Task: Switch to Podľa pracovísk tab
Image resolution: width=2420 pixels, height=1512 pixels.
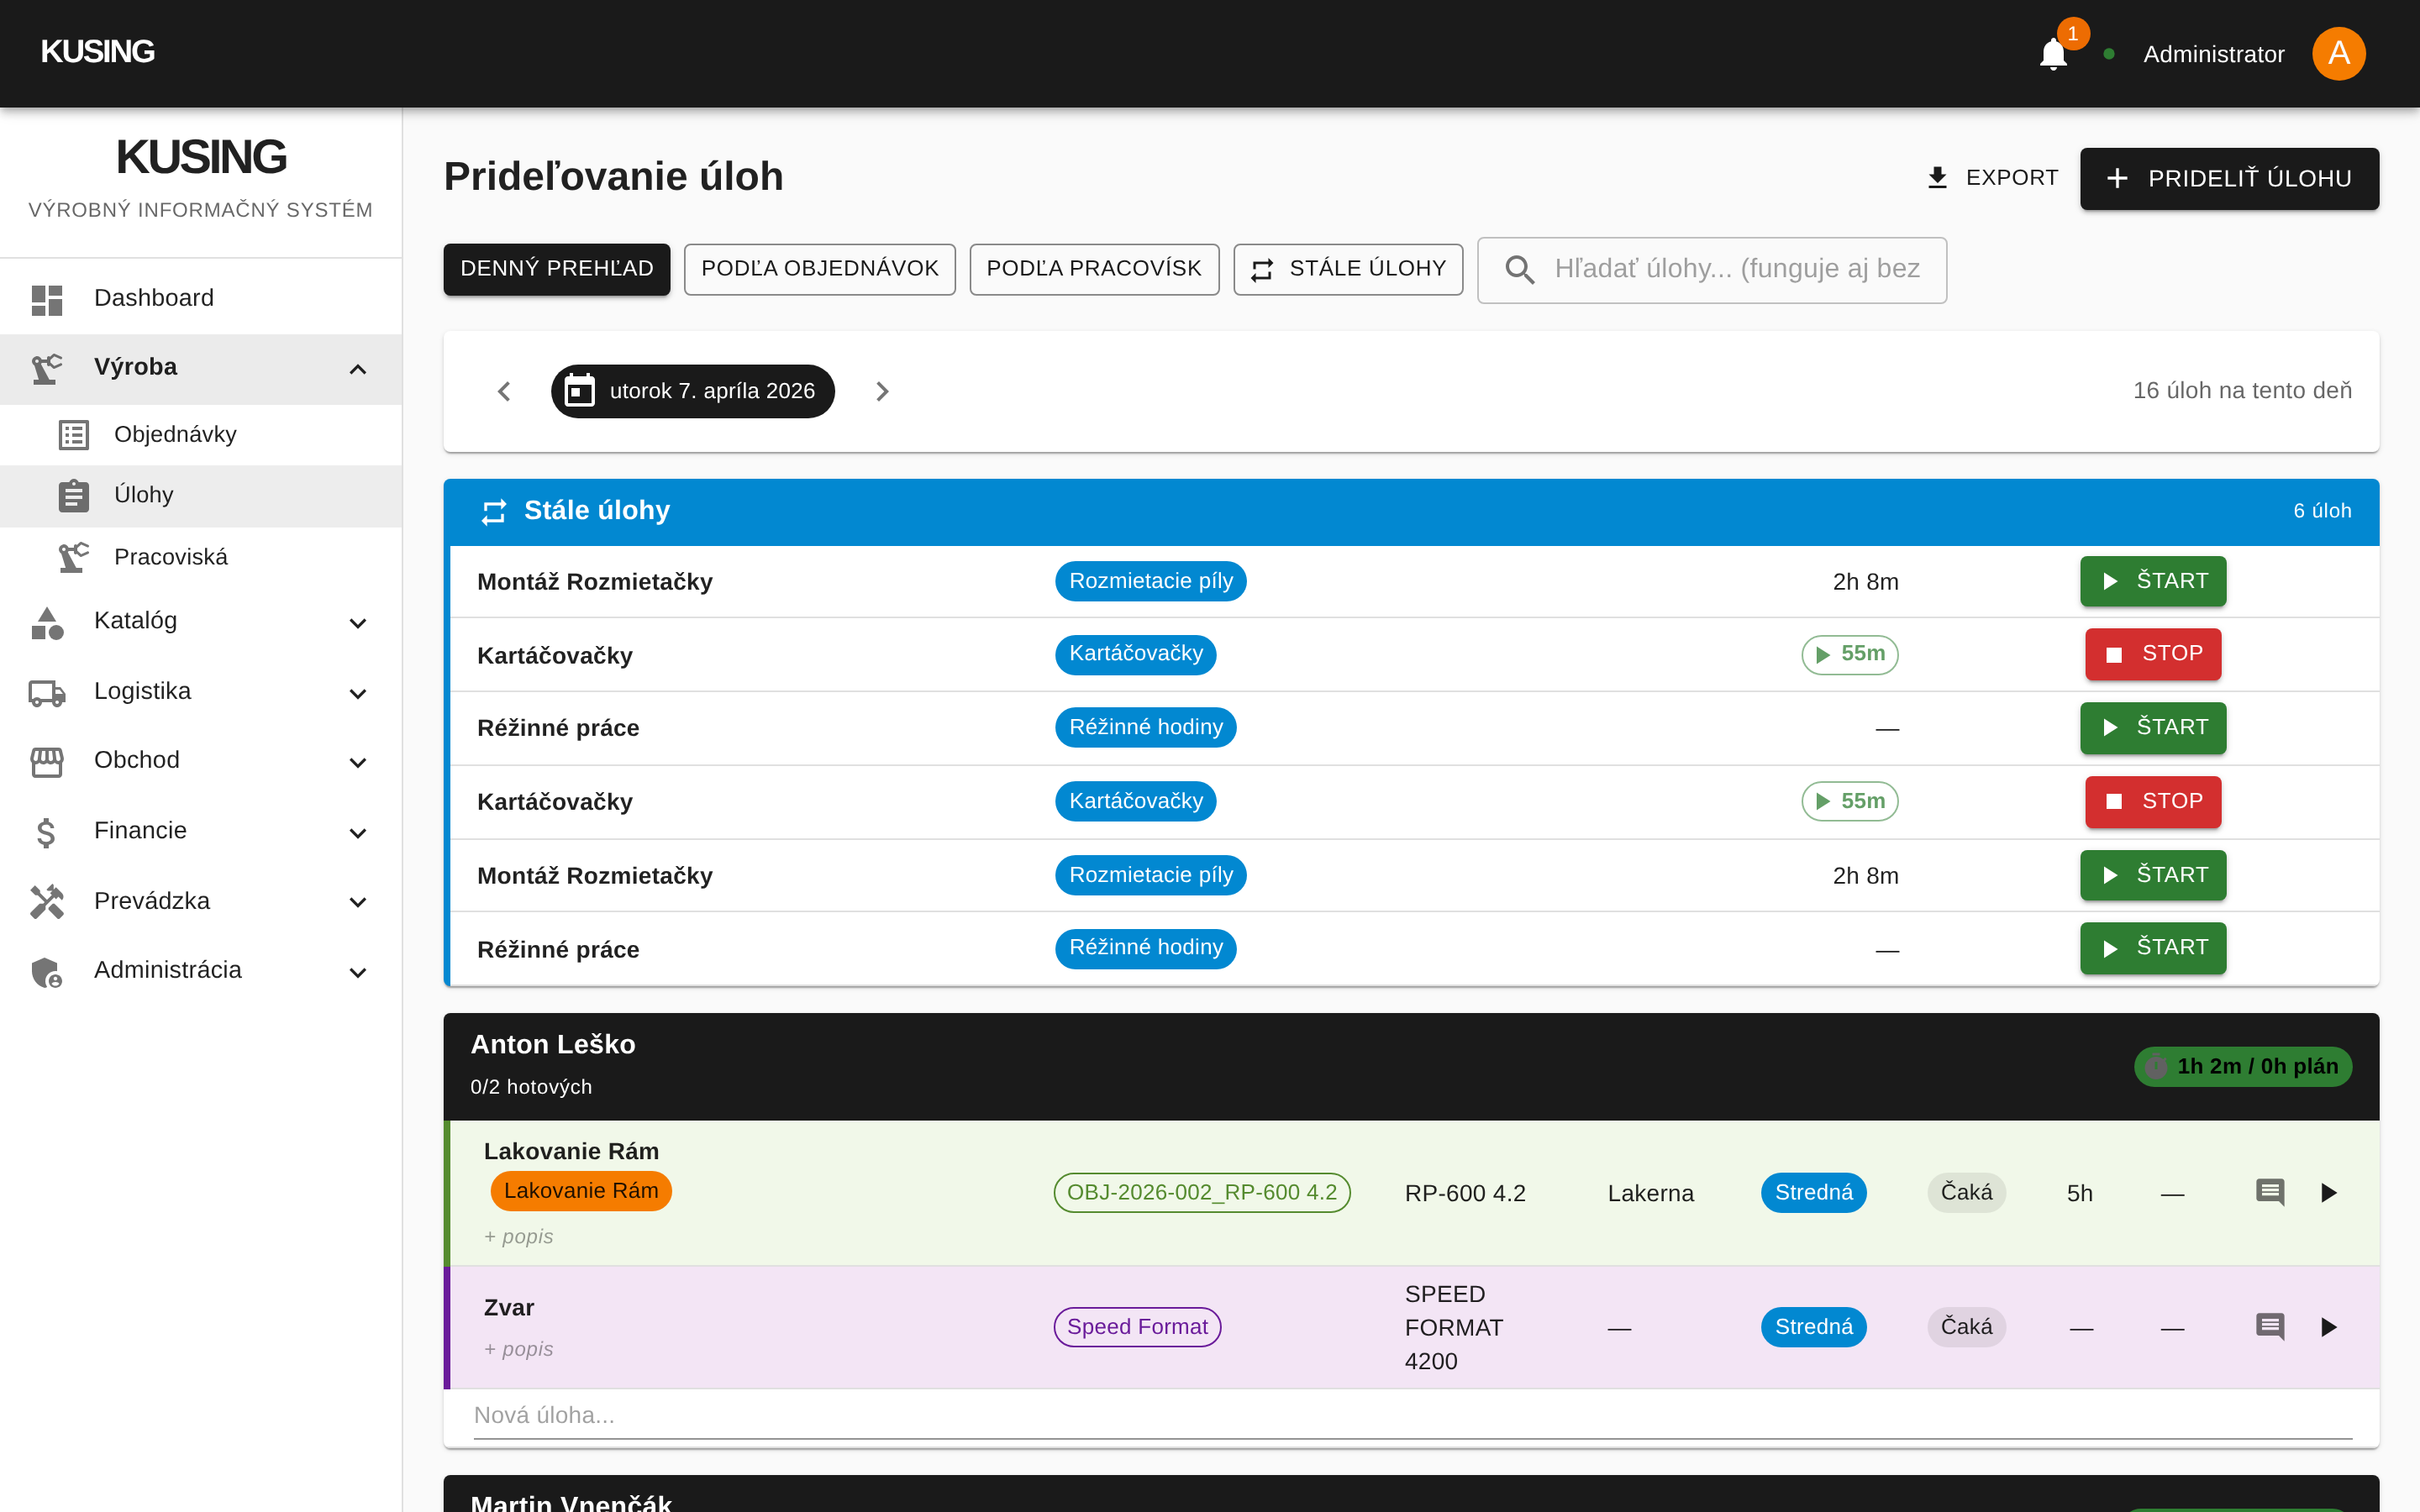Action: (x=1094, y=269)
